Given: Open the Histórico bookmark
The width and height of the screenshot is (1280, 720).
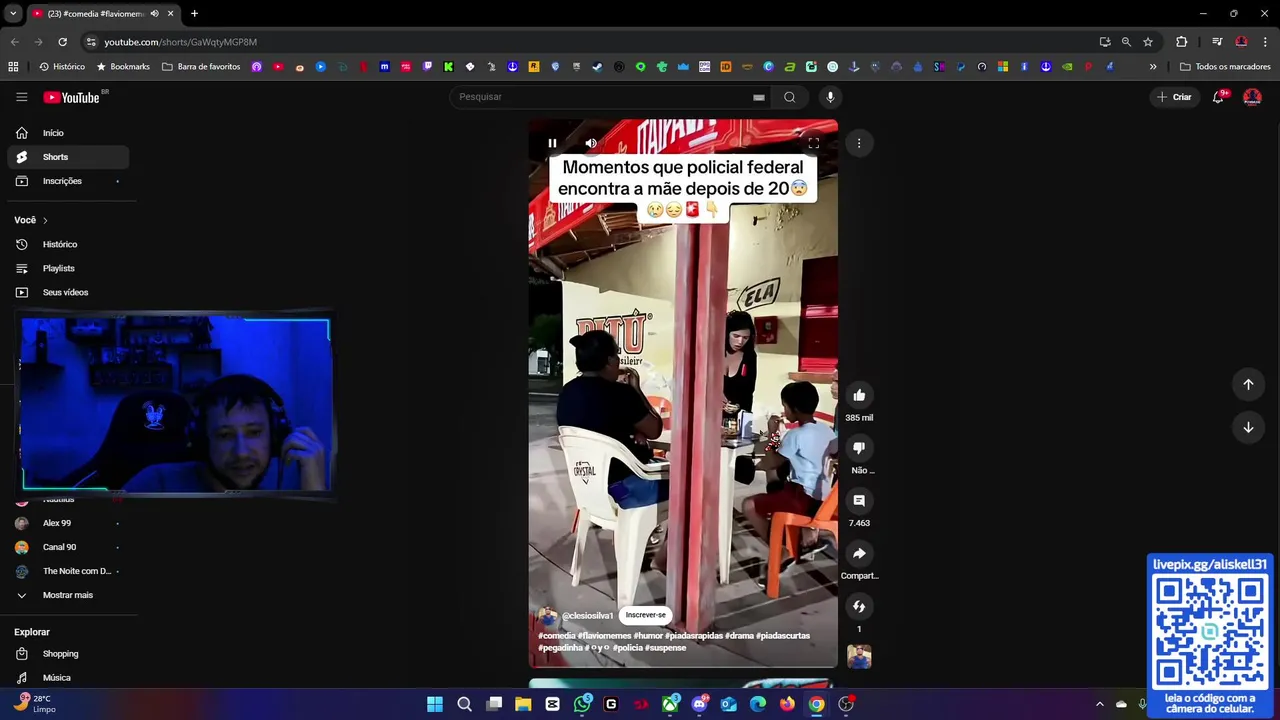Looking at the screenshot, I should [62, 67].
